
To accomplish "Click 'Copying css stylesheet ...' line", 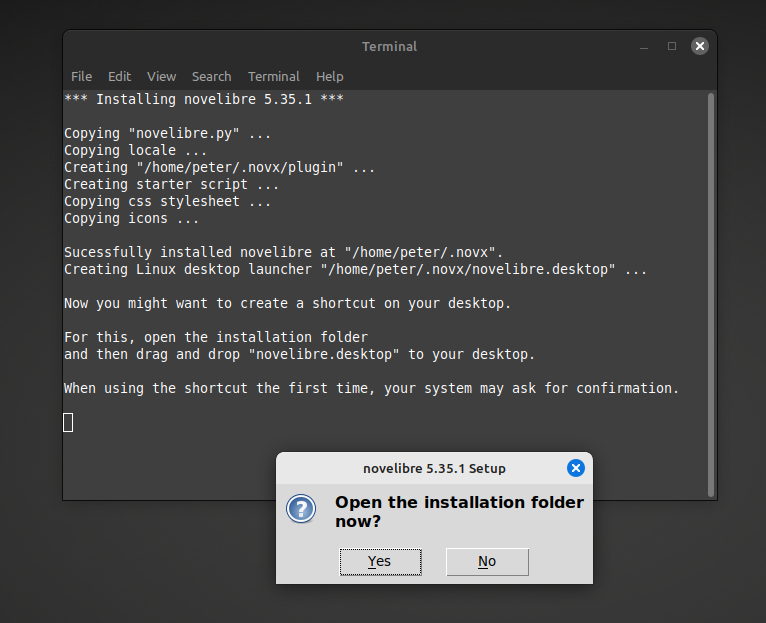I will click(168, 201).
